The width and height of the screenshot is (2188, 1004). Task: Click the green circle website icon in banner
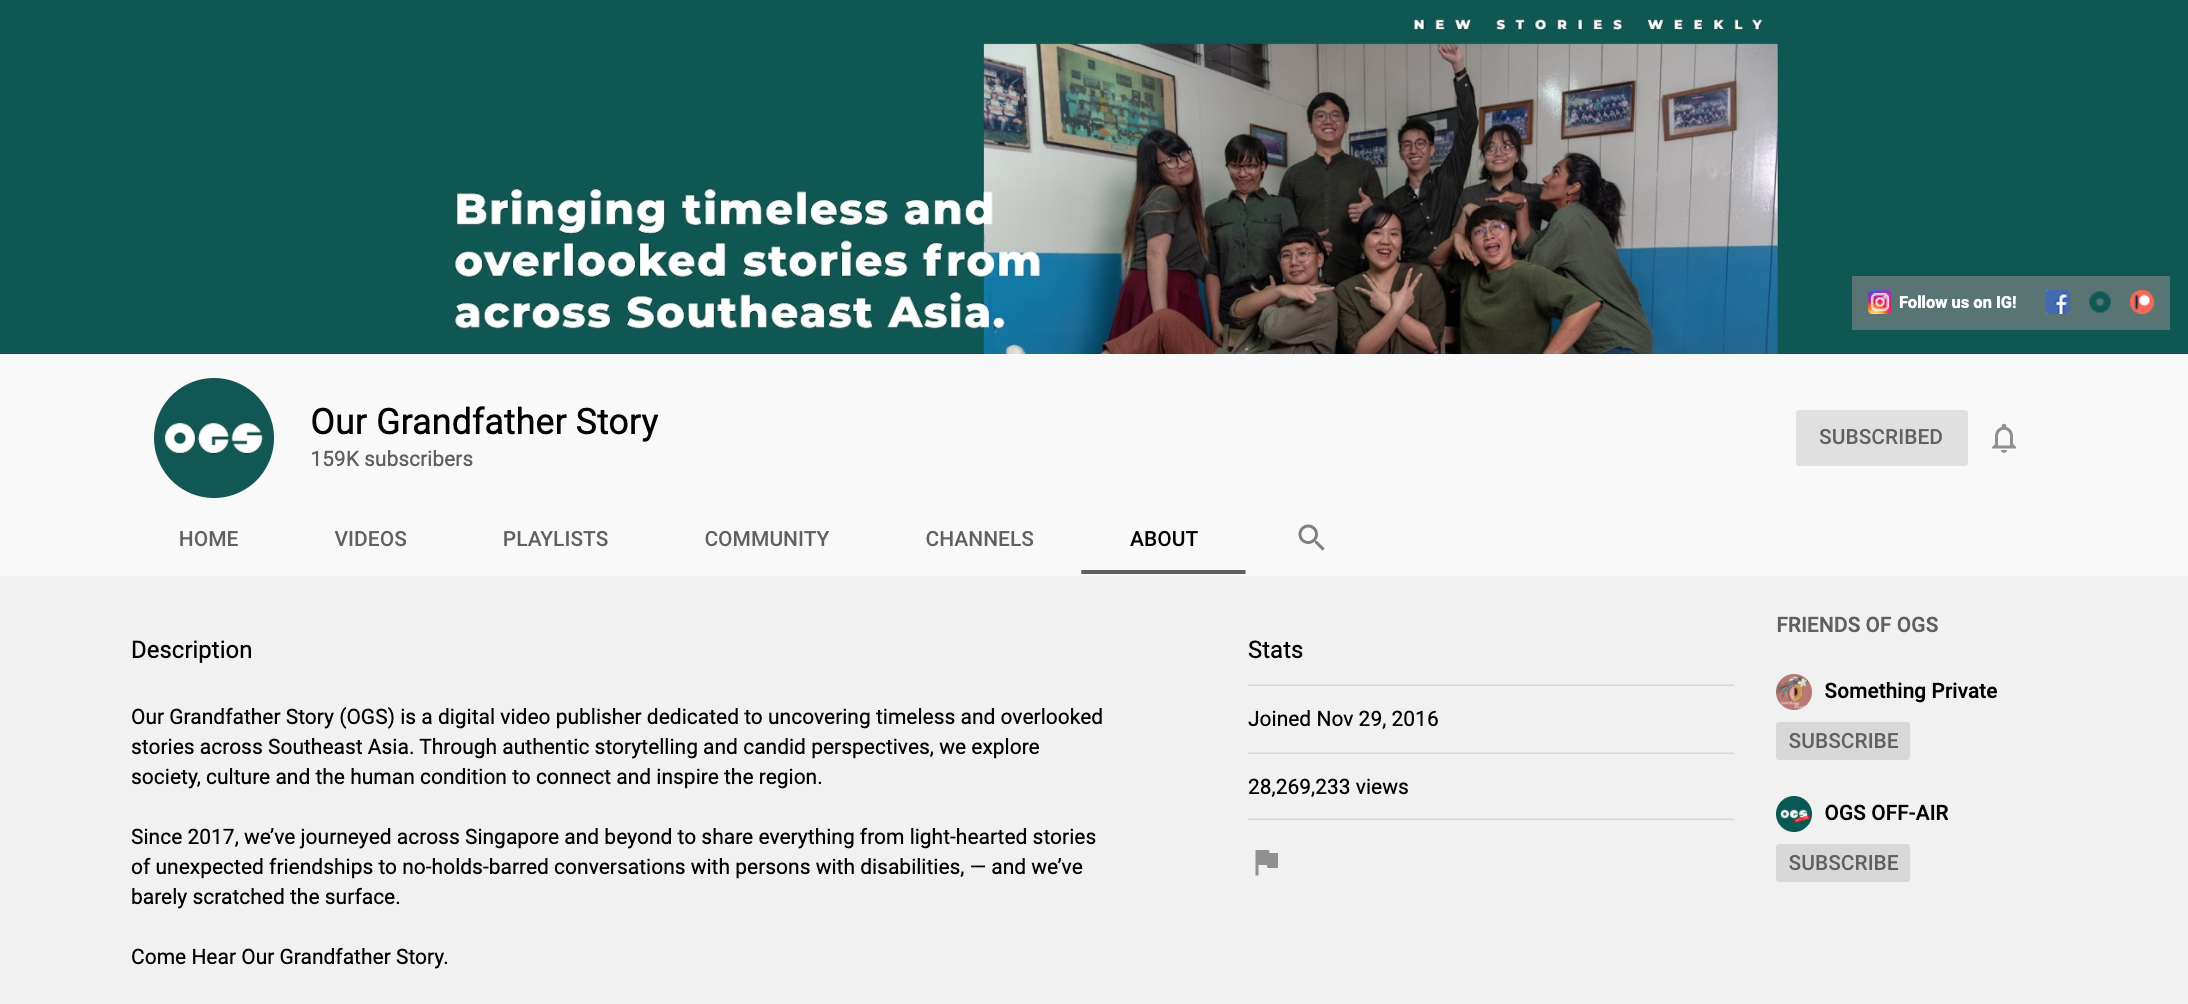2100,302
